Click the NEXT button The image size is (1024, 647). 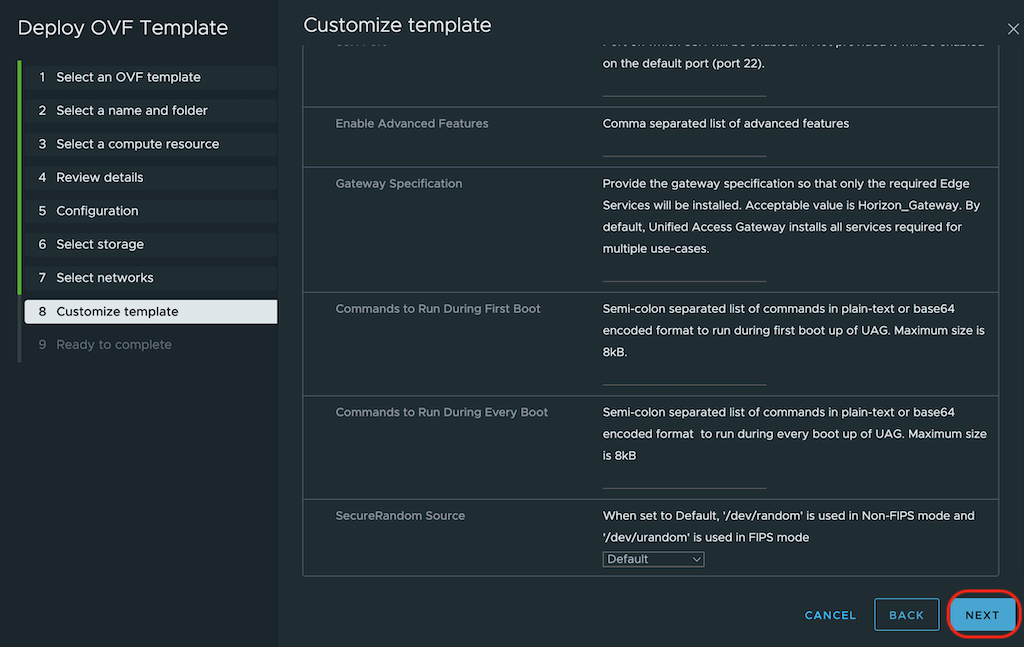(x=982, y=615)
